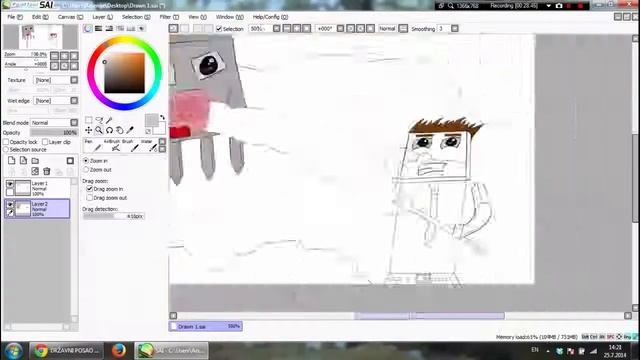Show the HSV slider panel icon
Image resolution: width=640 pixels, height=360 pixels.
[109, 29]
